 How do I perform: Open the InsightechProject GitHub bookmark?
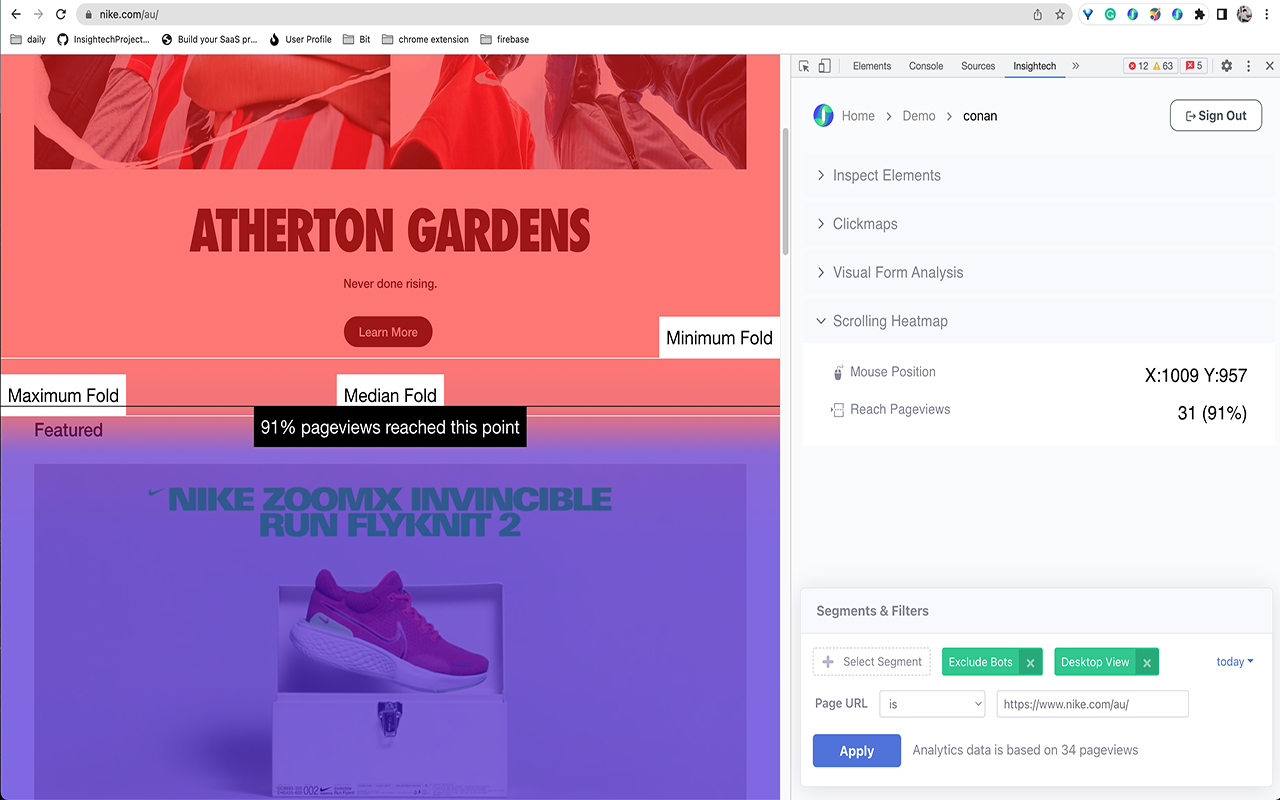[x=103, y=39]
